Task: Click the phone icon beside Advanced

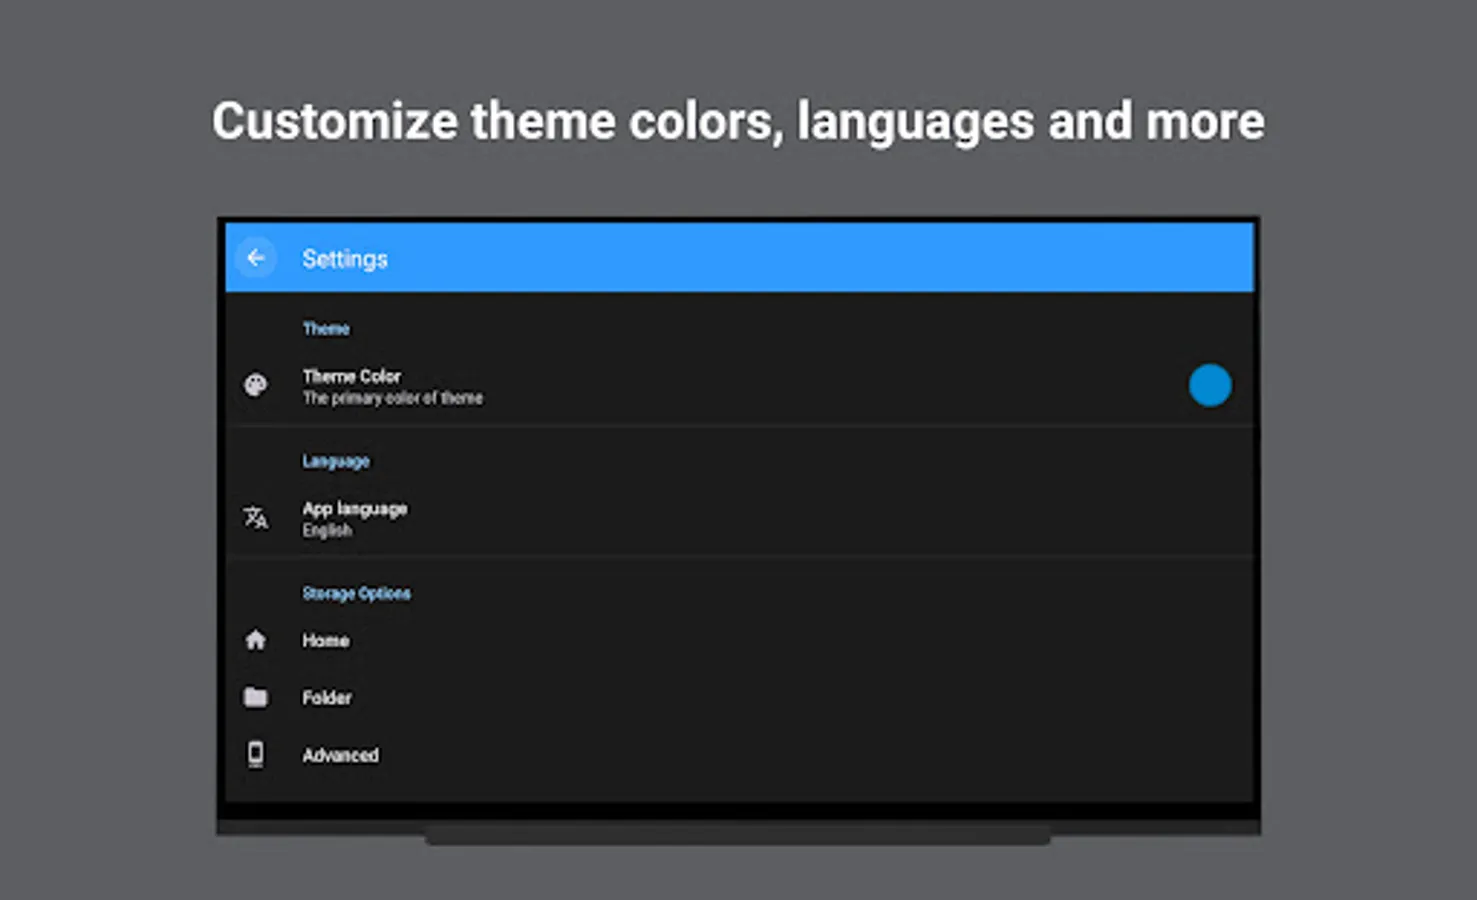Action: coord(256,754)
